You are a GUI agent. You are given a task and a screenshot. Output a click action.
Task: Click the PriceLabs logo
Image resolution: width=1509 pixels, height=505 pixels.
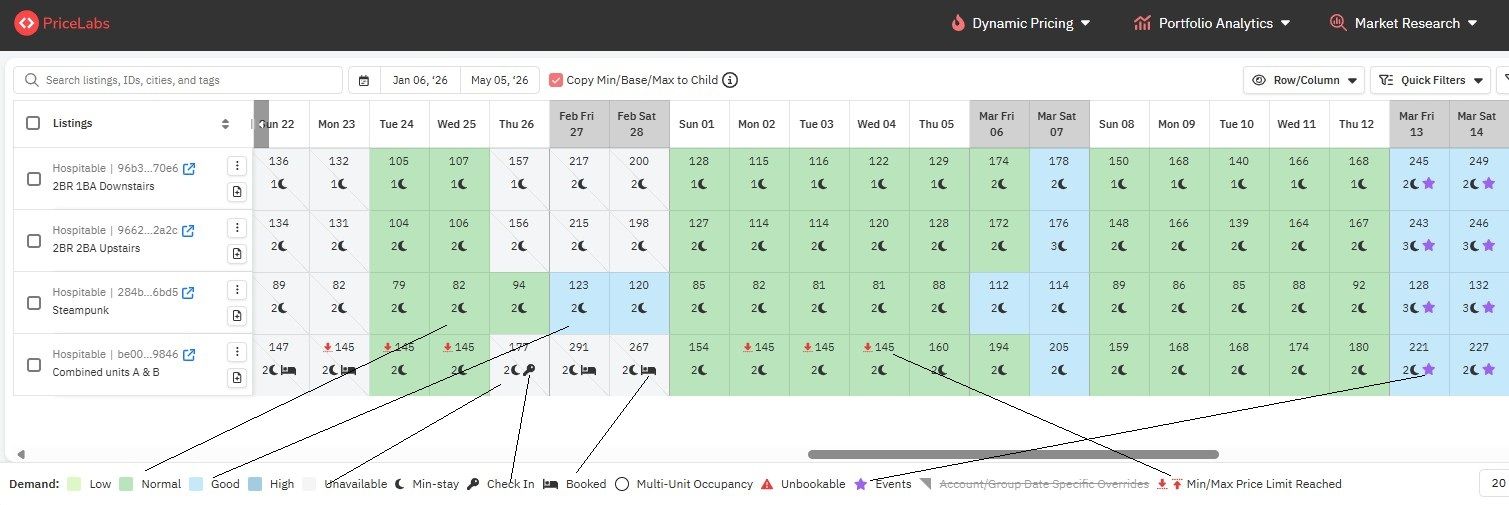click(x=62, y=23)
